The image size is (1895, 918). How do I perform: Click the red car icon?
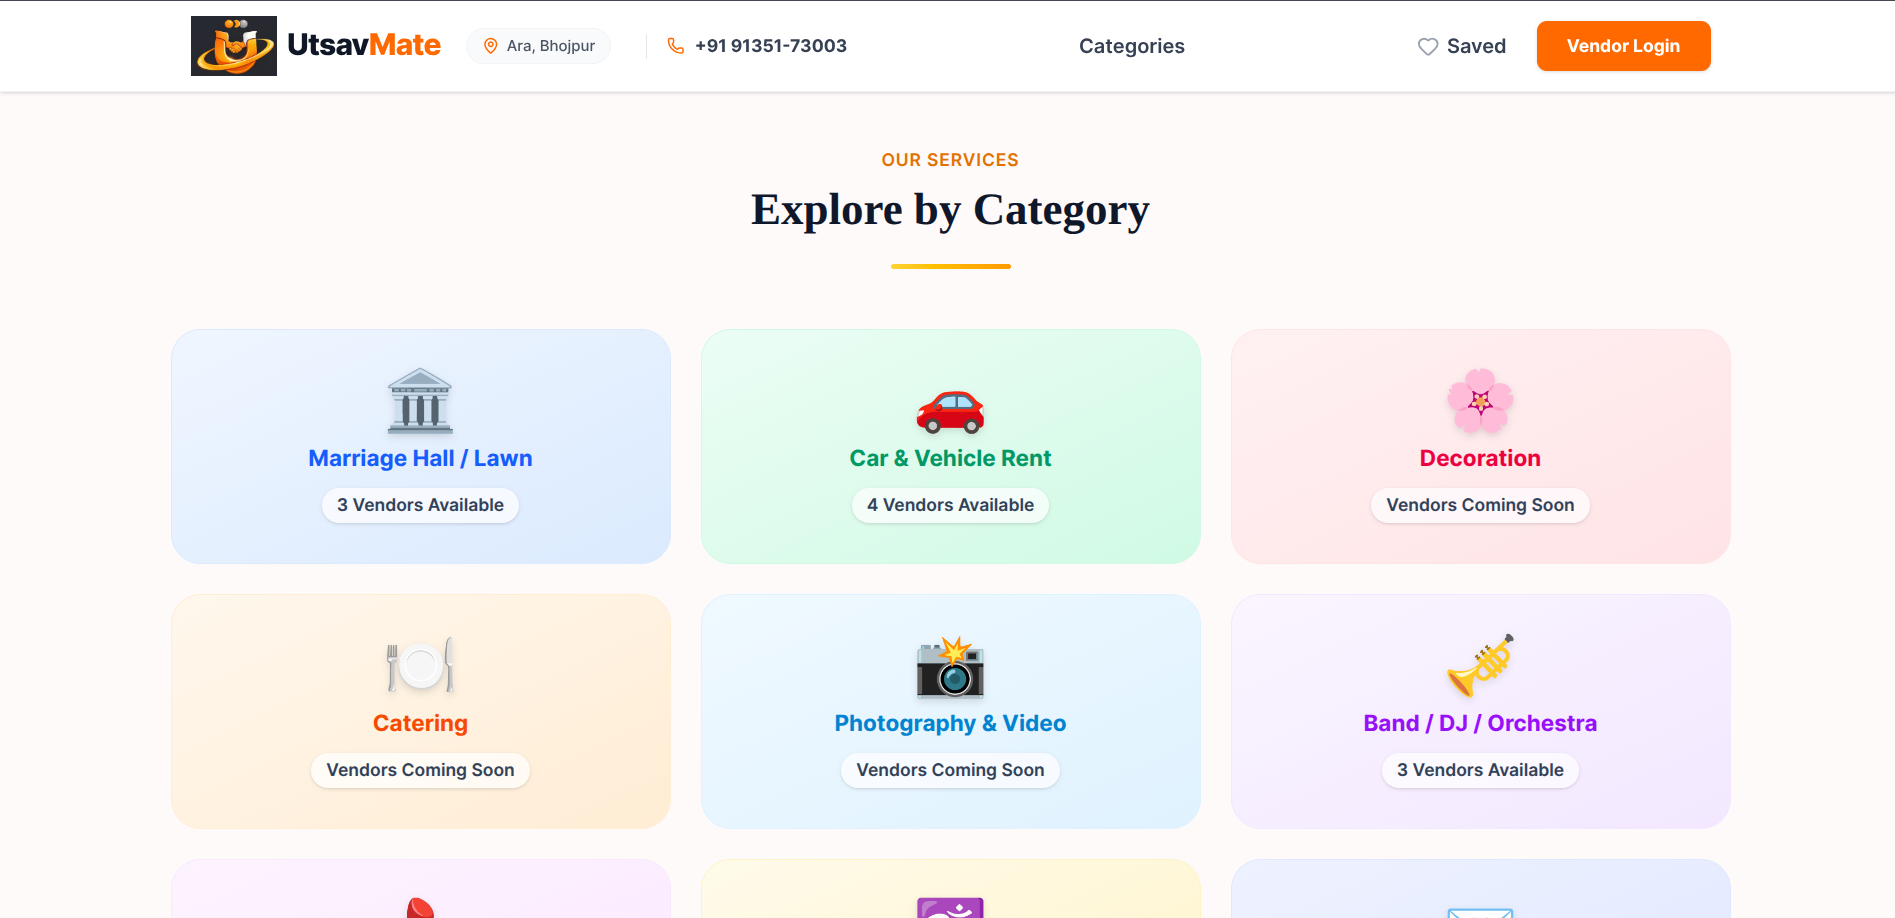[950, 410]
